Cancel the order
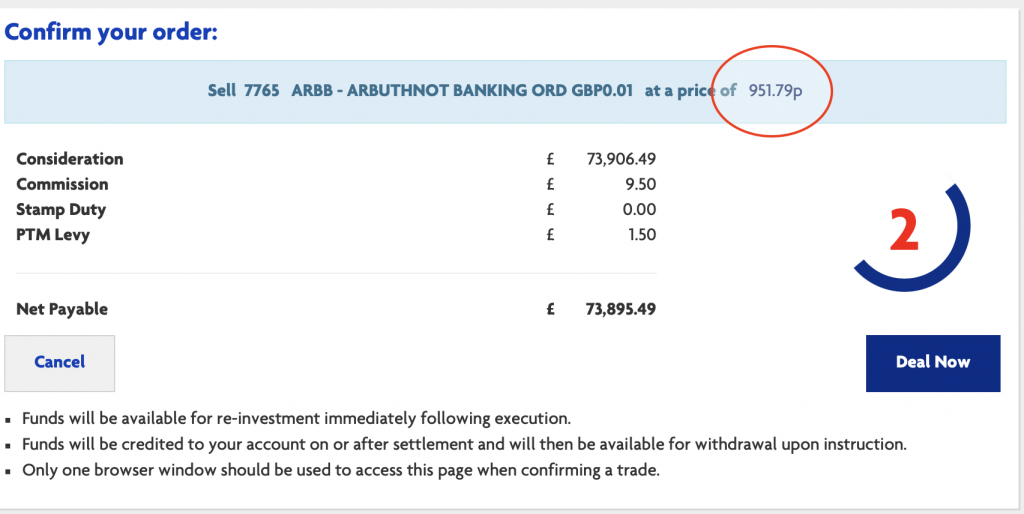 coord(60,362)
